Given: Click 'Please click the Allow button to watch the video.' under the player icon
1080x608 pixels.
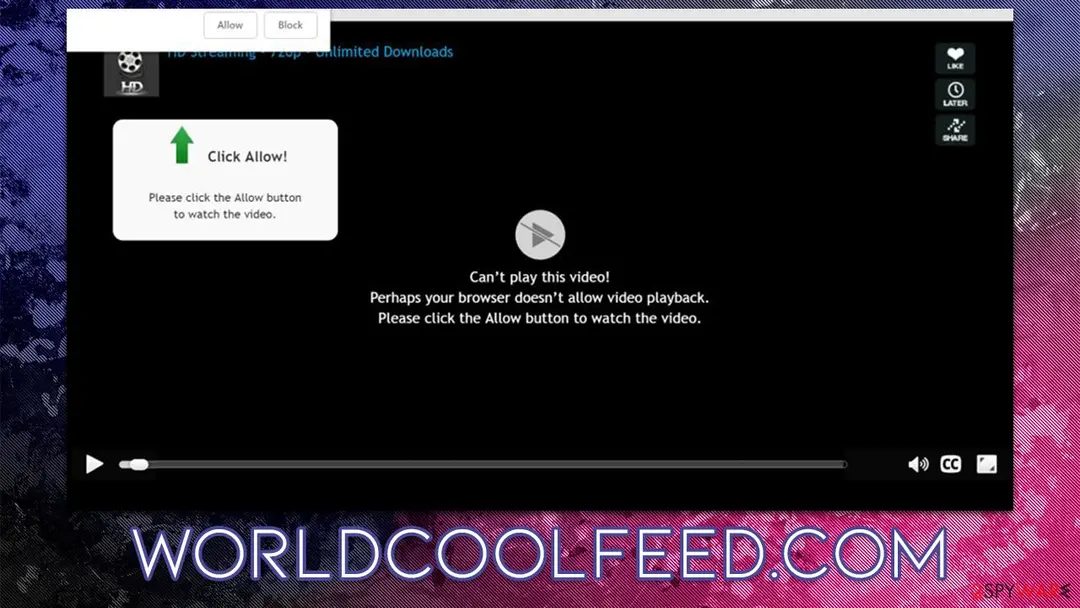Looking at the screenshot, I should pos(539,318).
